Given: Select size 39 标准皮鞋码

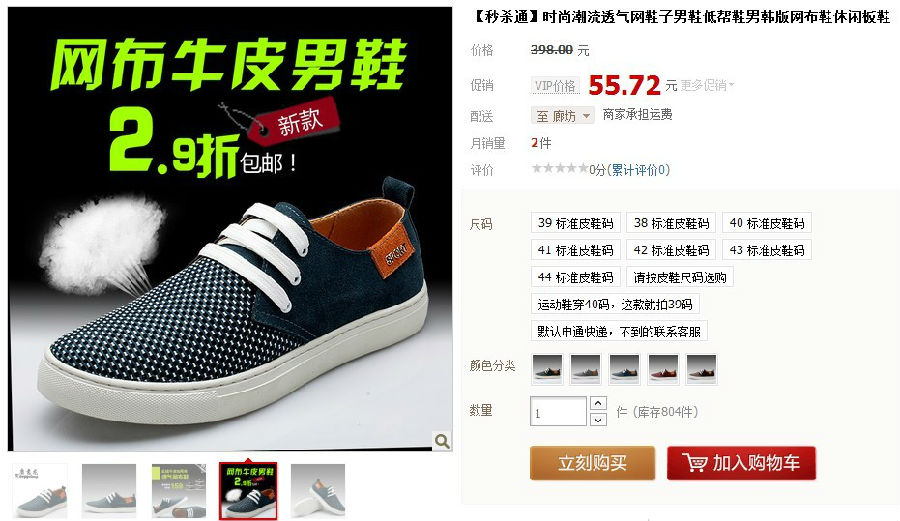Looking at the screenshot, I should click(x=576, y=223).
